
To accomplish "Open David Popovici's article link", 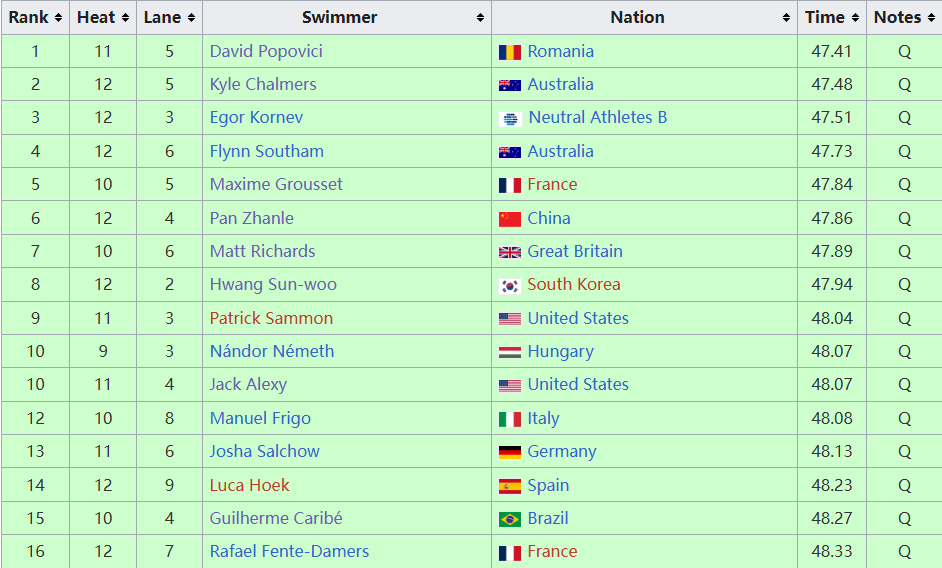I will coord(266,52).
